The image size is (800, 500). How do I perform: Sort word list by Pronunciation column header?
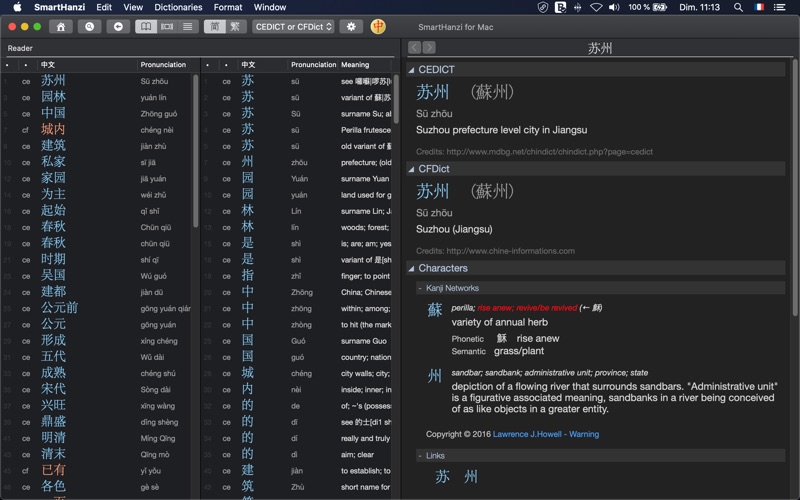163,65
